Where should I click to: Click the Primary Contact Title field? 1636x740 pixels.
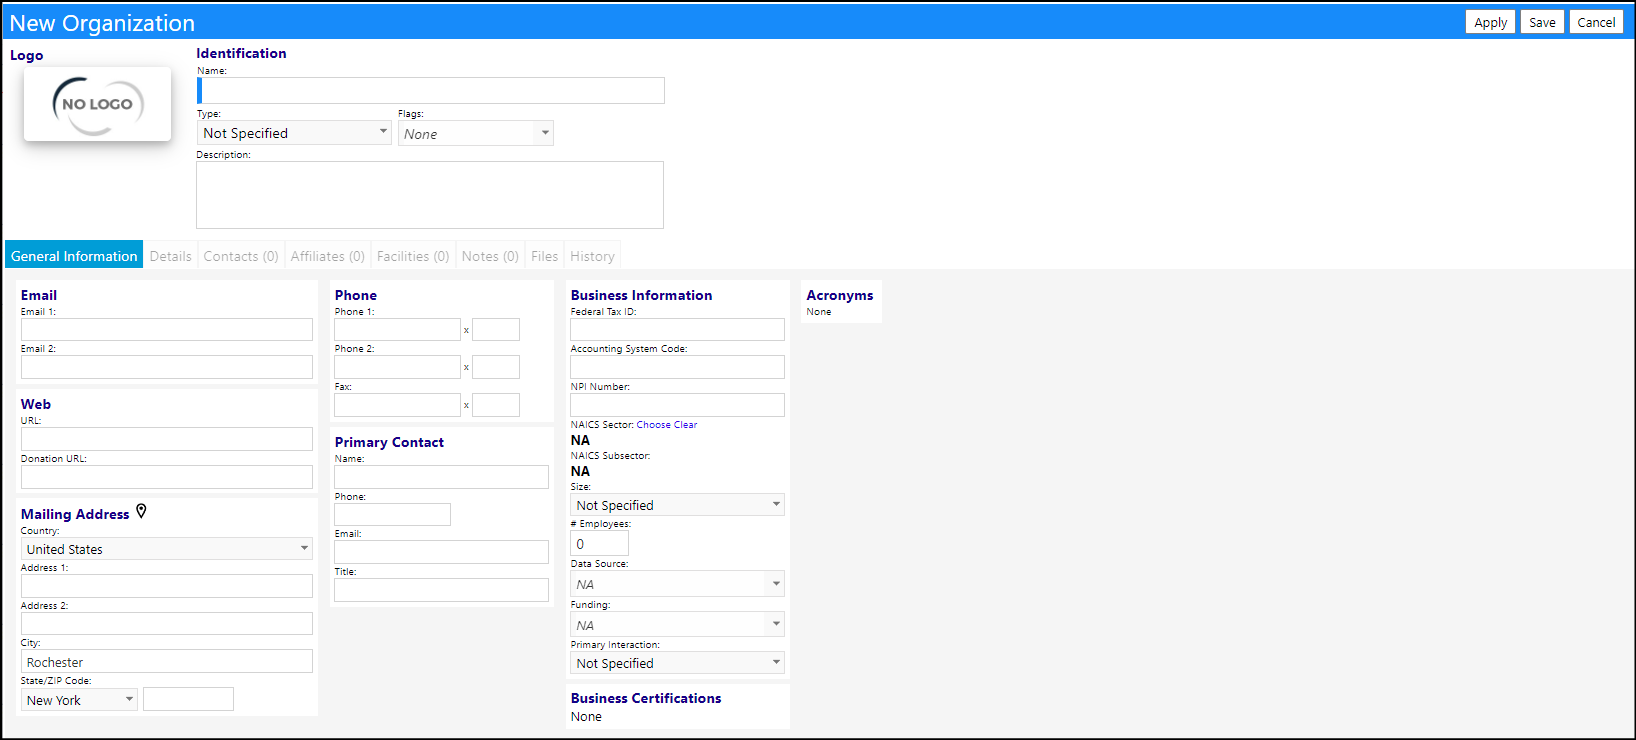coord(441,590)
